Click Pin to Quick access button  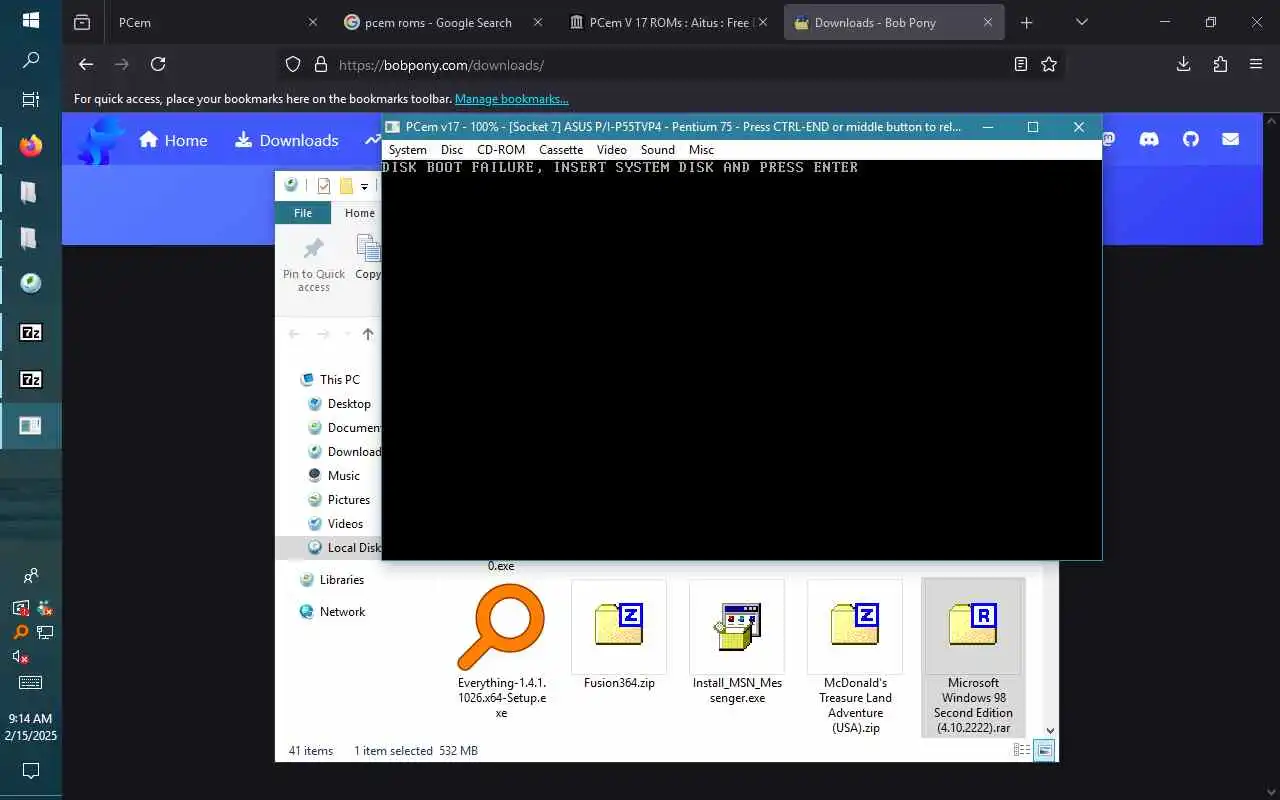314,265
